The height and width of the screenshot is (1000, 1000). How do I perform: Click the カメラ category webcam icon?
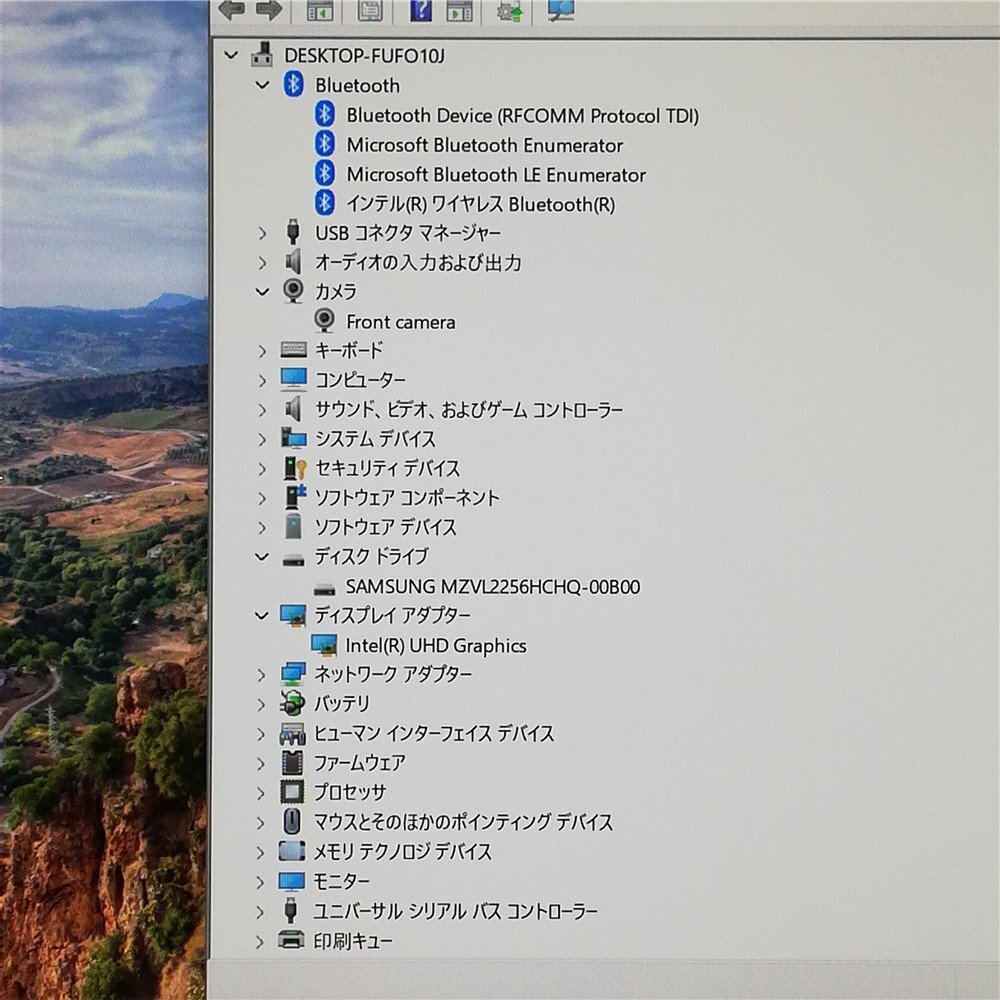(x=293, y=291)
